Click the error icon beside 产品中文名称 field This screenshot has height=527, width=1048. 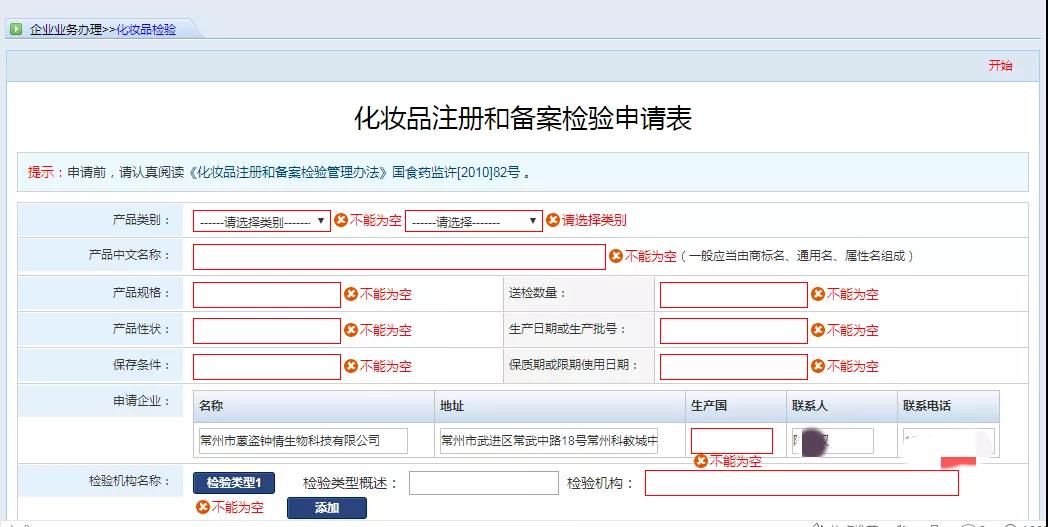[x=616, y=256]
